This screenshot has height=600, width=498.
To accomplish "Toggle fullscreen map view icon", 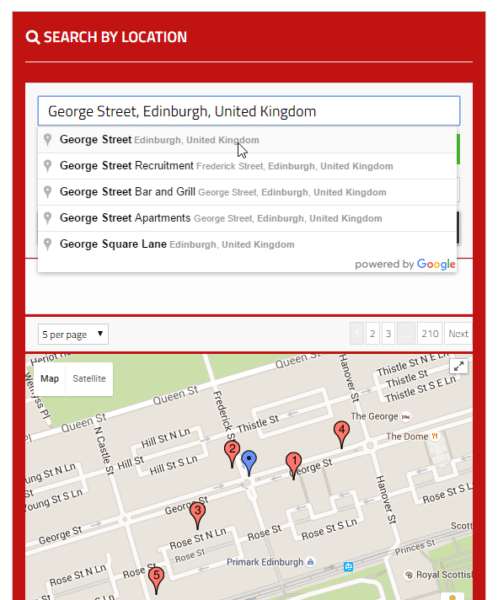I will (x=459, y=366).
